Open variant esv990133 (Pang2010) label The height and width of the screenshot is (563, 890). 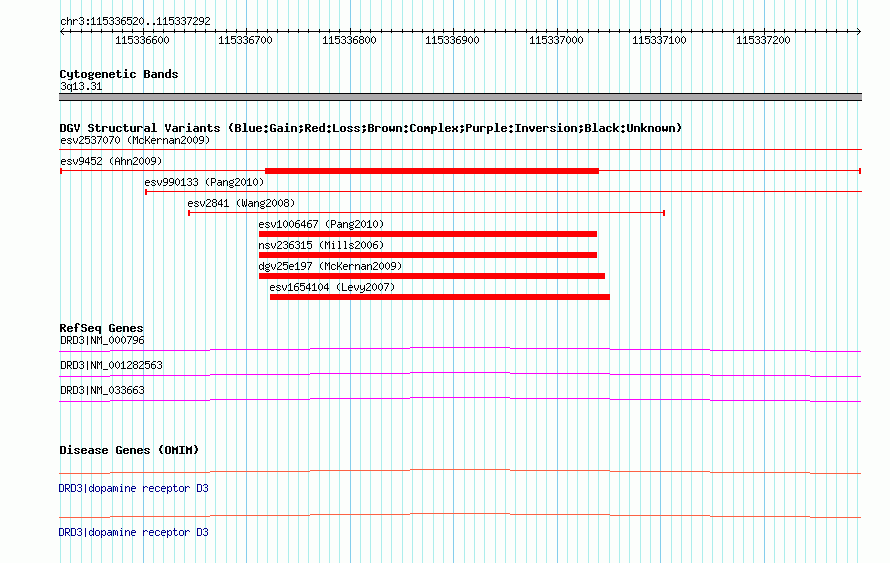tap(204, 182)
